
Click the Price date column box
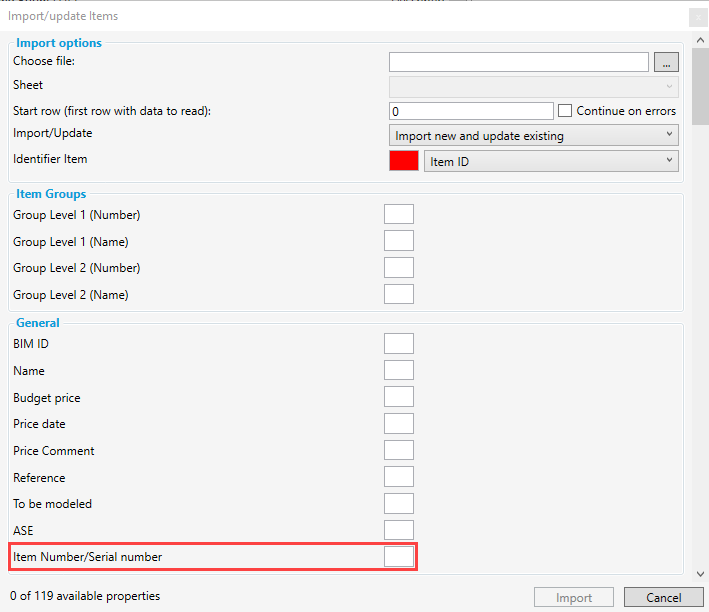pos(399,424)
